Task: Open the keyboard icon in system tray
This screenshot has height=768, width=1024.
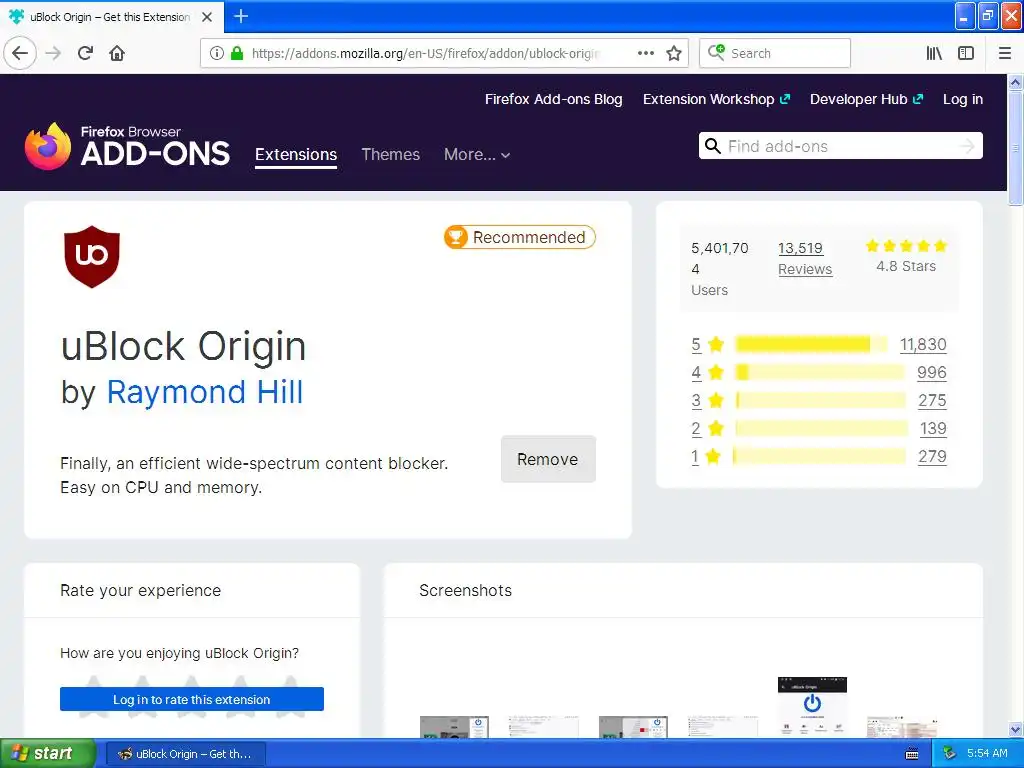Action: pyautogui.click(x=912, y=754)
